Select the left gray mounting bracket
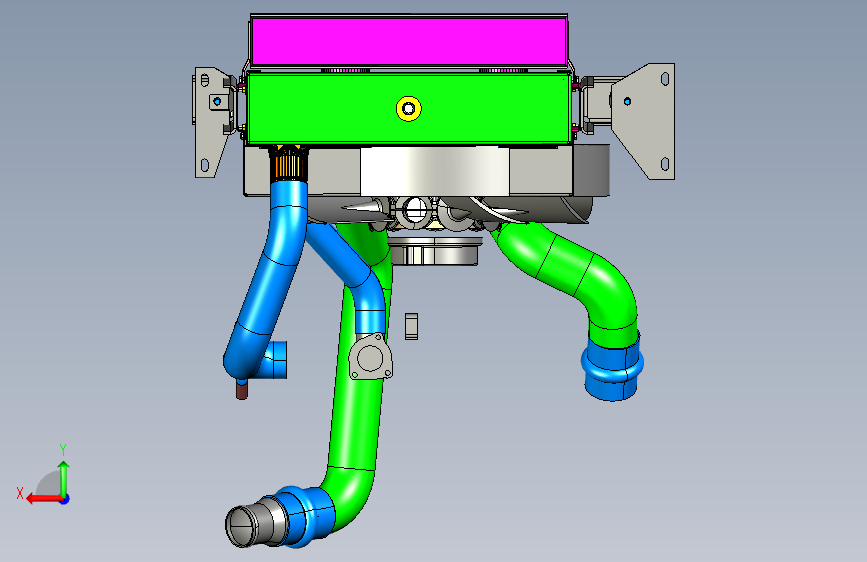This screenshot has height=562, width=867. click(x=213, y=122)
